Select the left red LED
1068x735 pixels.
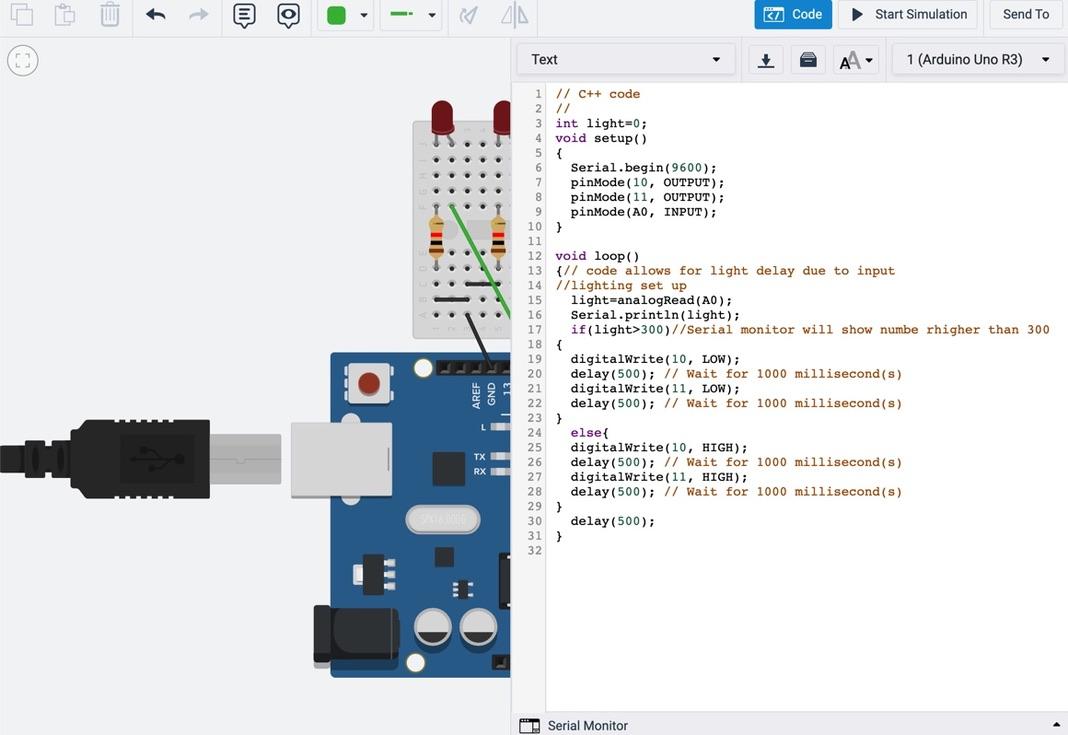[x=443, y=119]
